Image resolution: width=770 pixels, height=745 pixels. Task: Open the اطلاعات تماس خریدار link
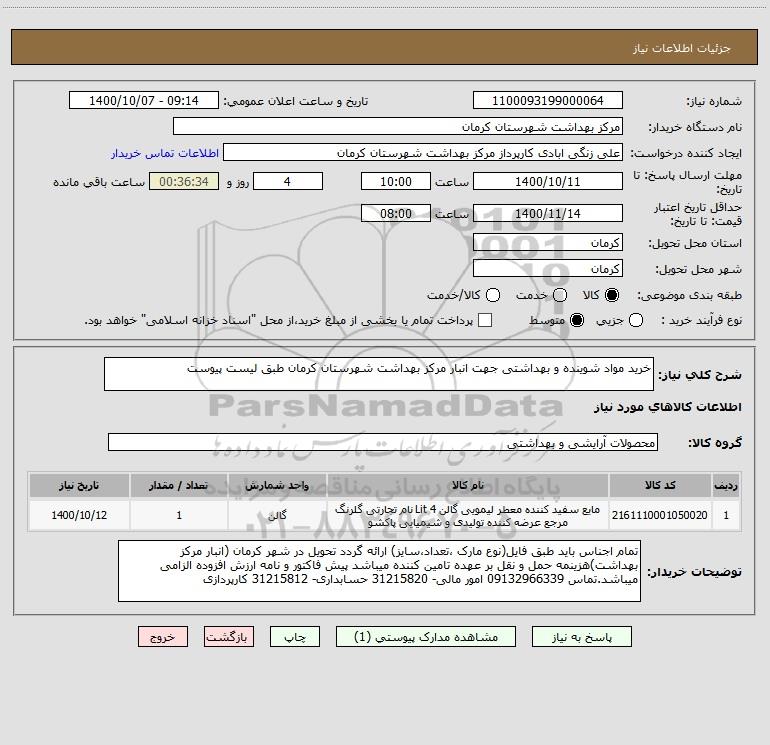(165, 153)
